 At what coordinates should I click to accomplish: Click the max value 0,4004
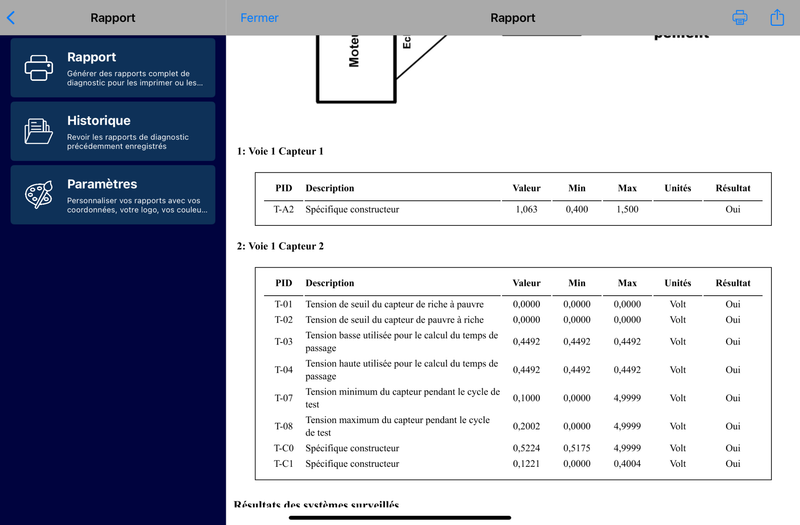coord(627,464)
